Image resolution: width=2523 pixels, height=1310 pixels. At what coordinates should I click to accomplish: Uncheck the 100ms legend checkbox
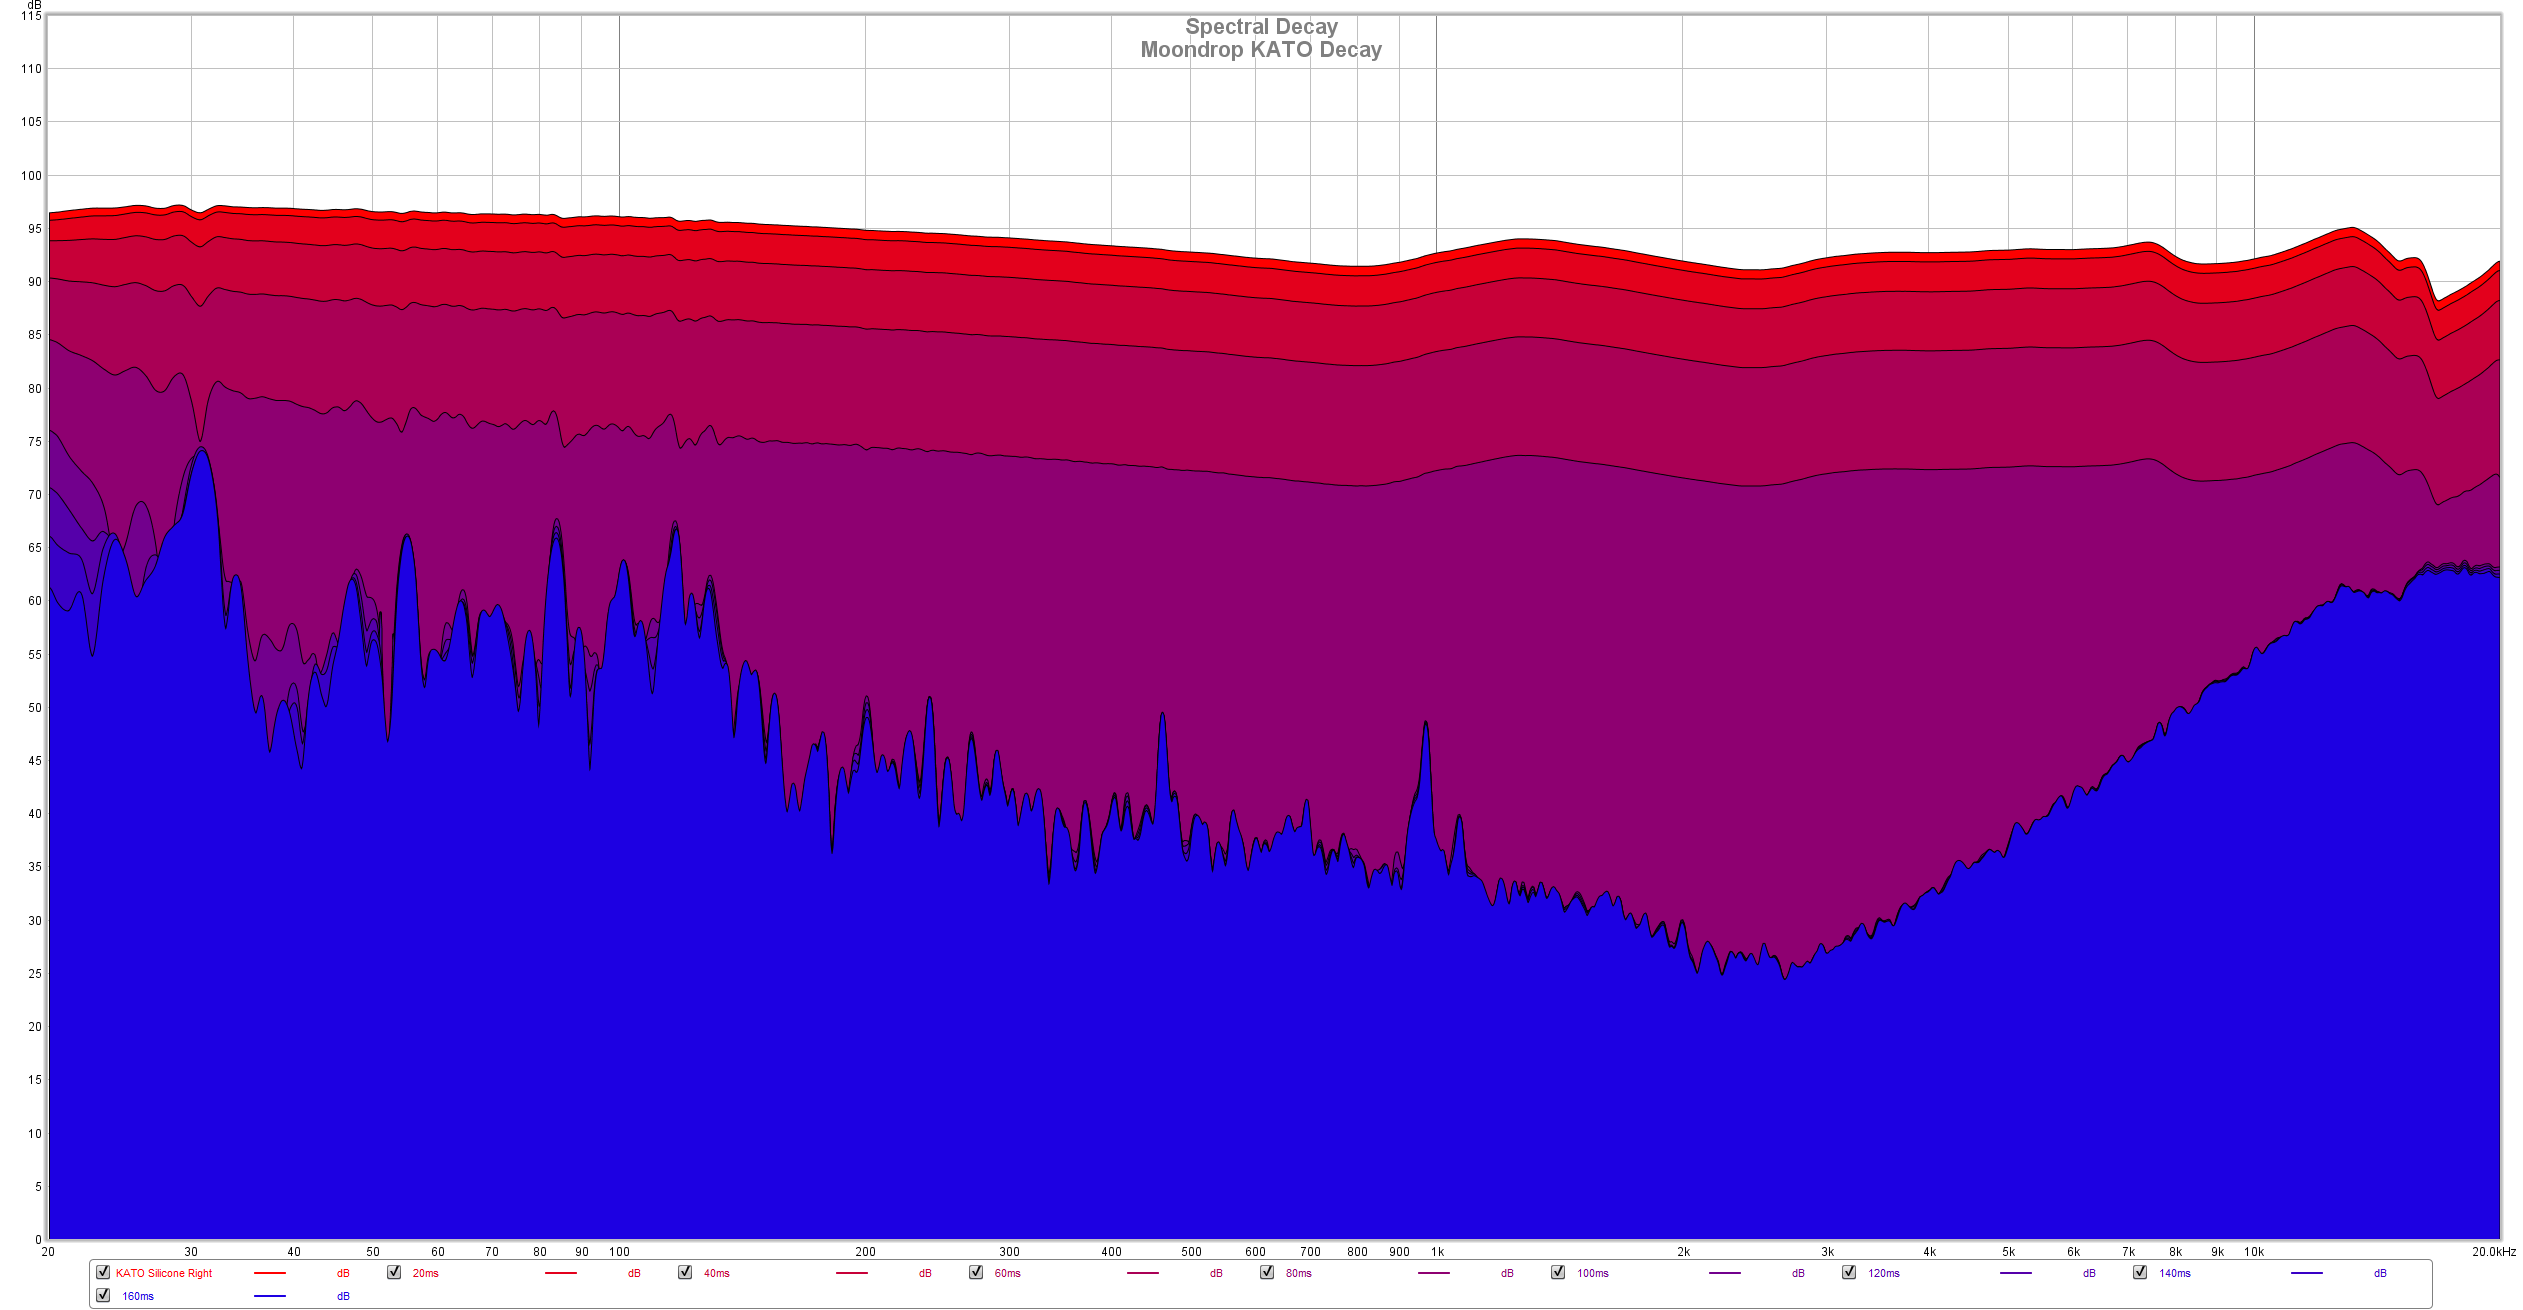tap(1558, 1272)
